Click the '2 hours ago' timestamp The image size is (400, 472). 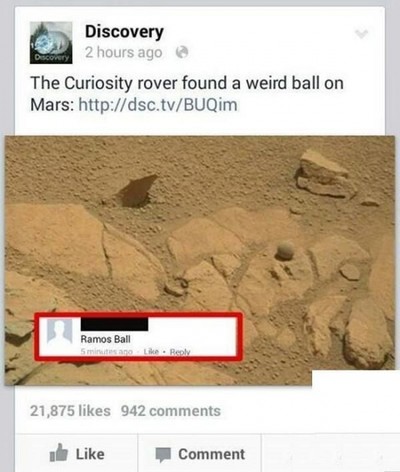[x=124, y=52]
